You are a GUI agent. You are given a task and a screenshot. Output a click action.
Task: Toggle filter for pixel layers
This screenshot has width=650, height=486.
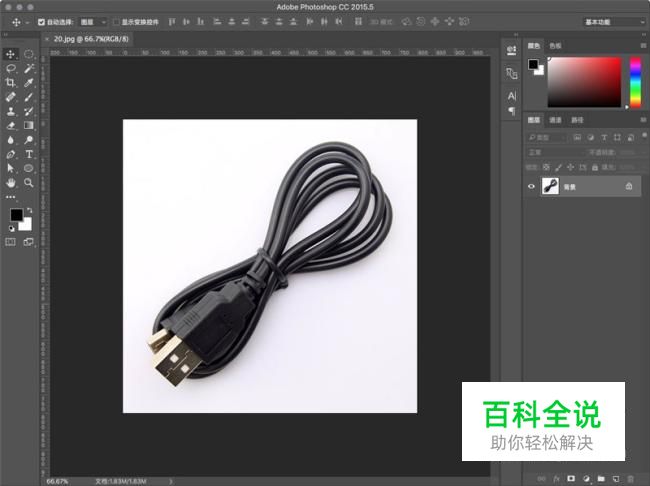[577, 137]
